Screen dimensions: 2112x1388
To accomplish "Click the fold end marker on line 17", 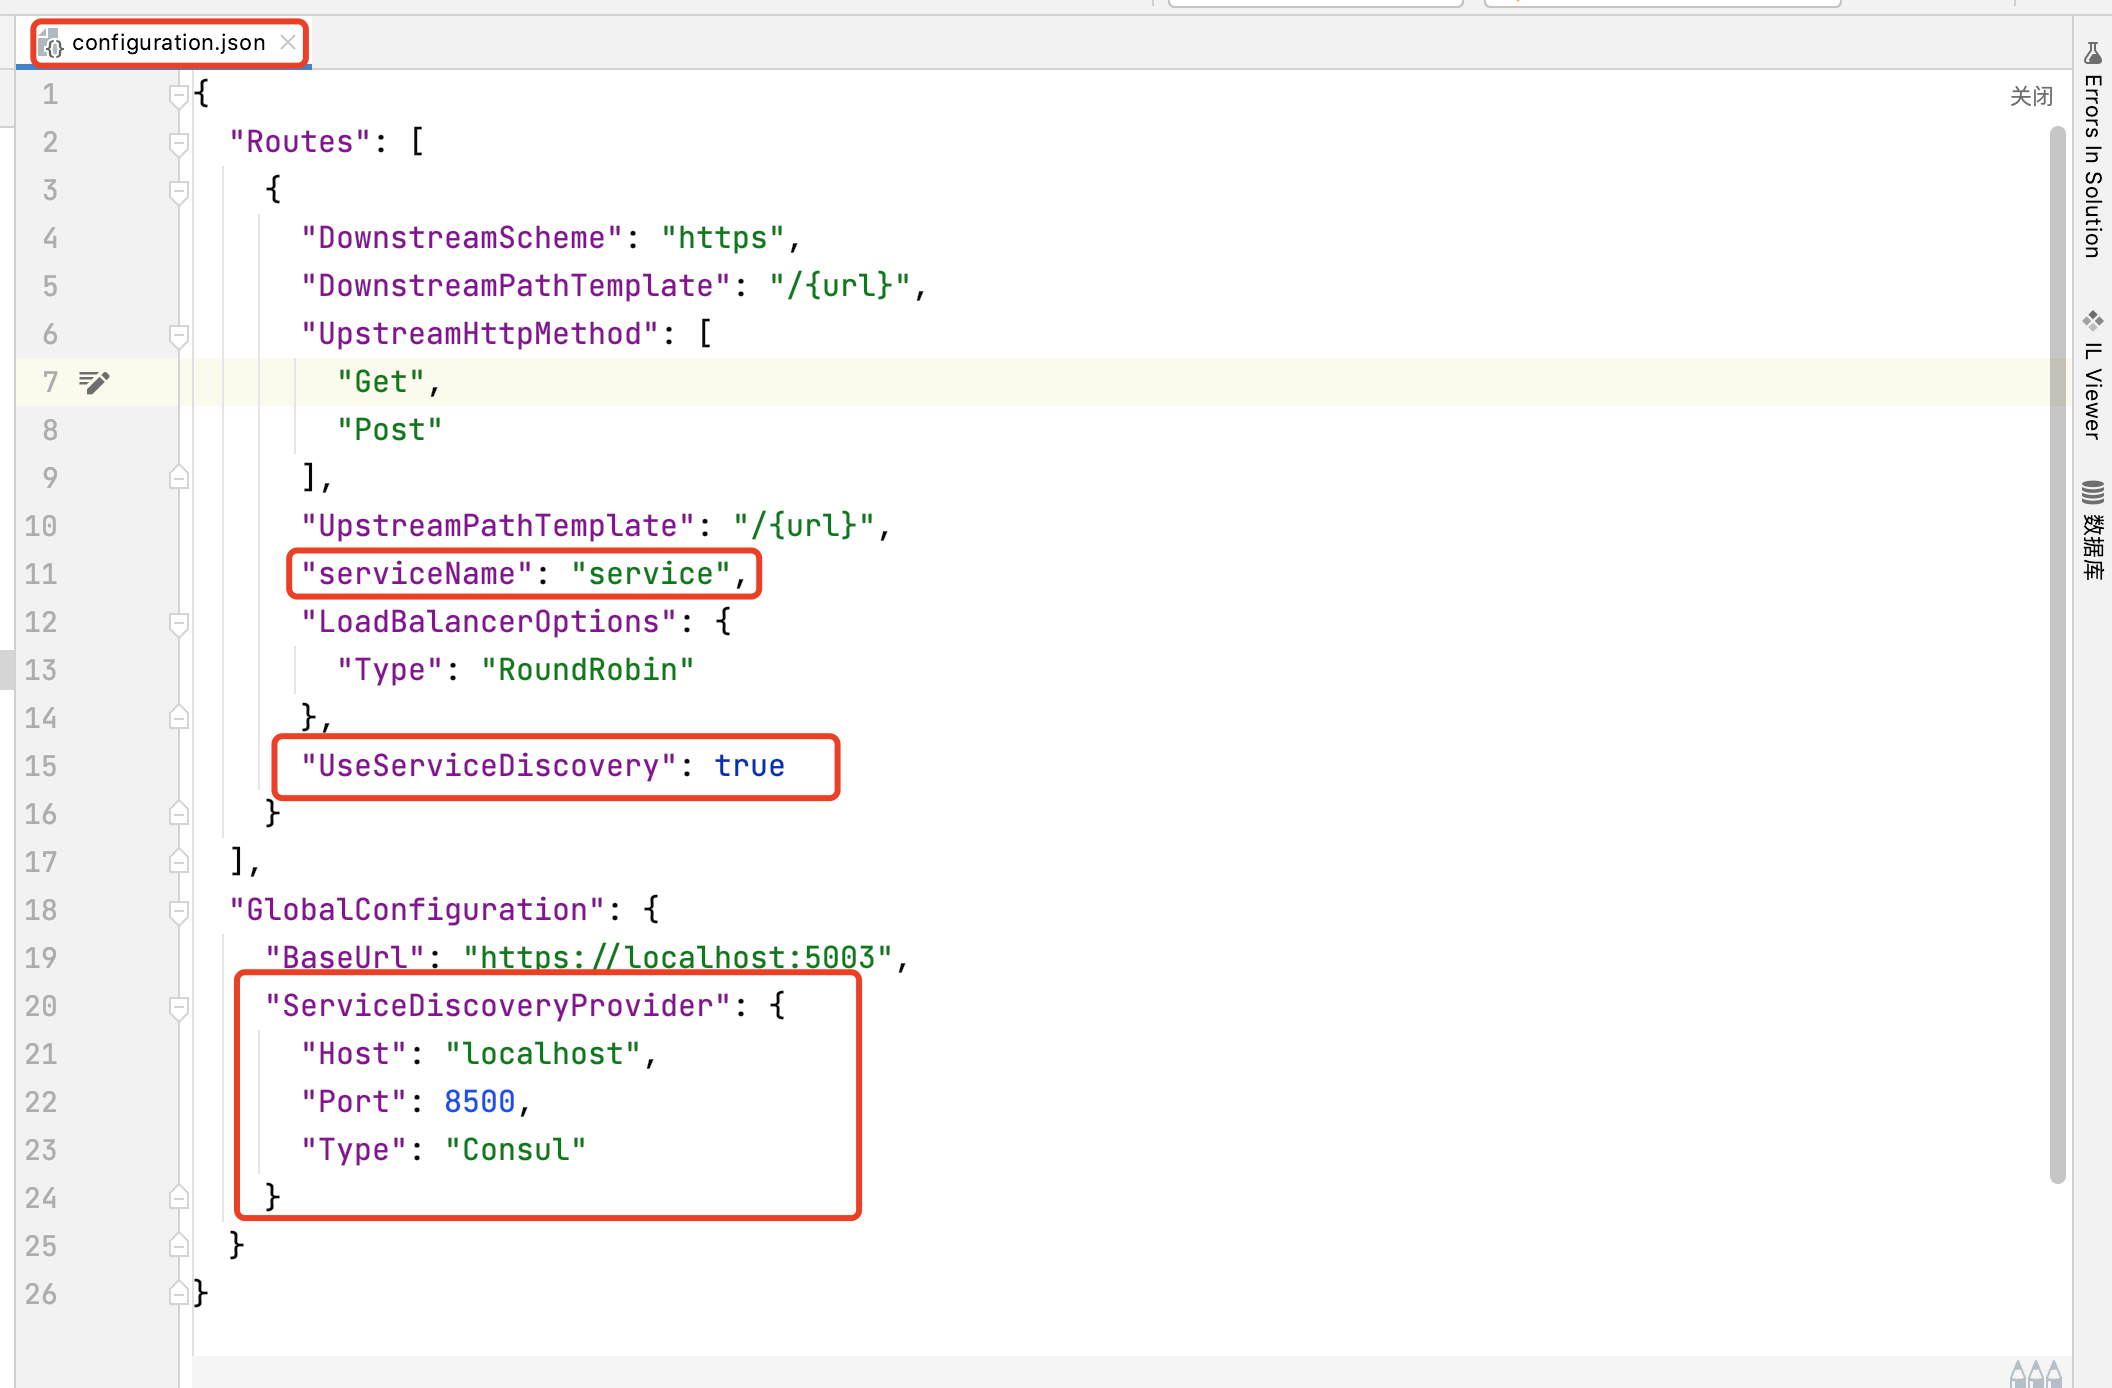I will 179,861.
